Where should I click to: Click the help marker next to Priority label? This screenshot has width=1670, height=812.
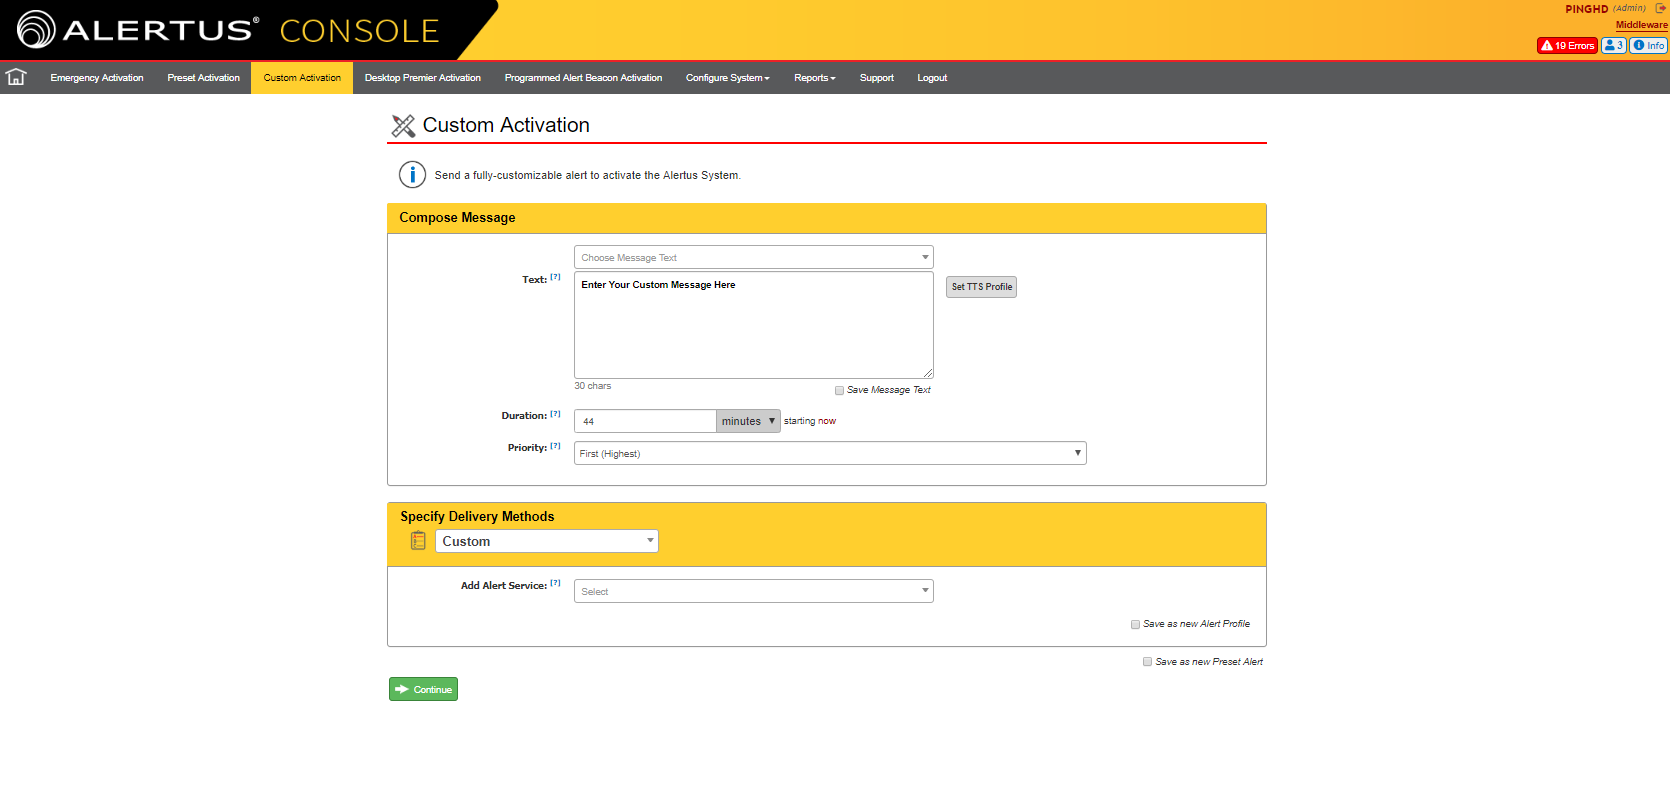click(x=555, y=446)
